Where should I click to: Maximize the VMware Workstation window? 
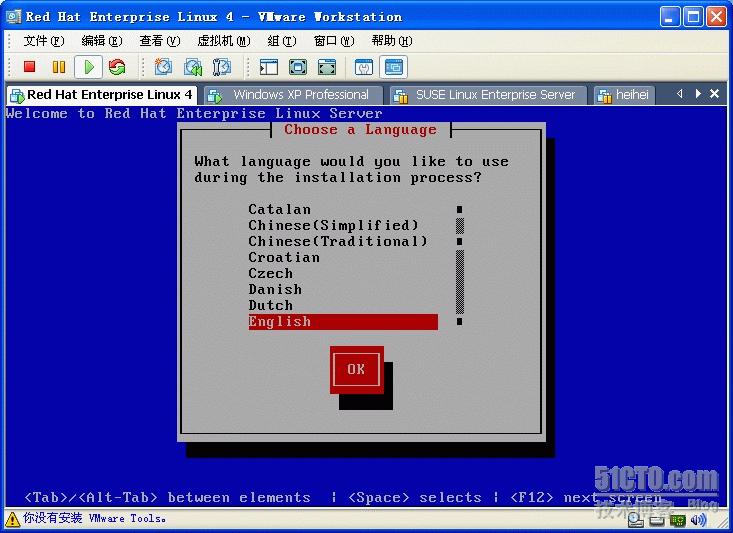coord(693,17)
